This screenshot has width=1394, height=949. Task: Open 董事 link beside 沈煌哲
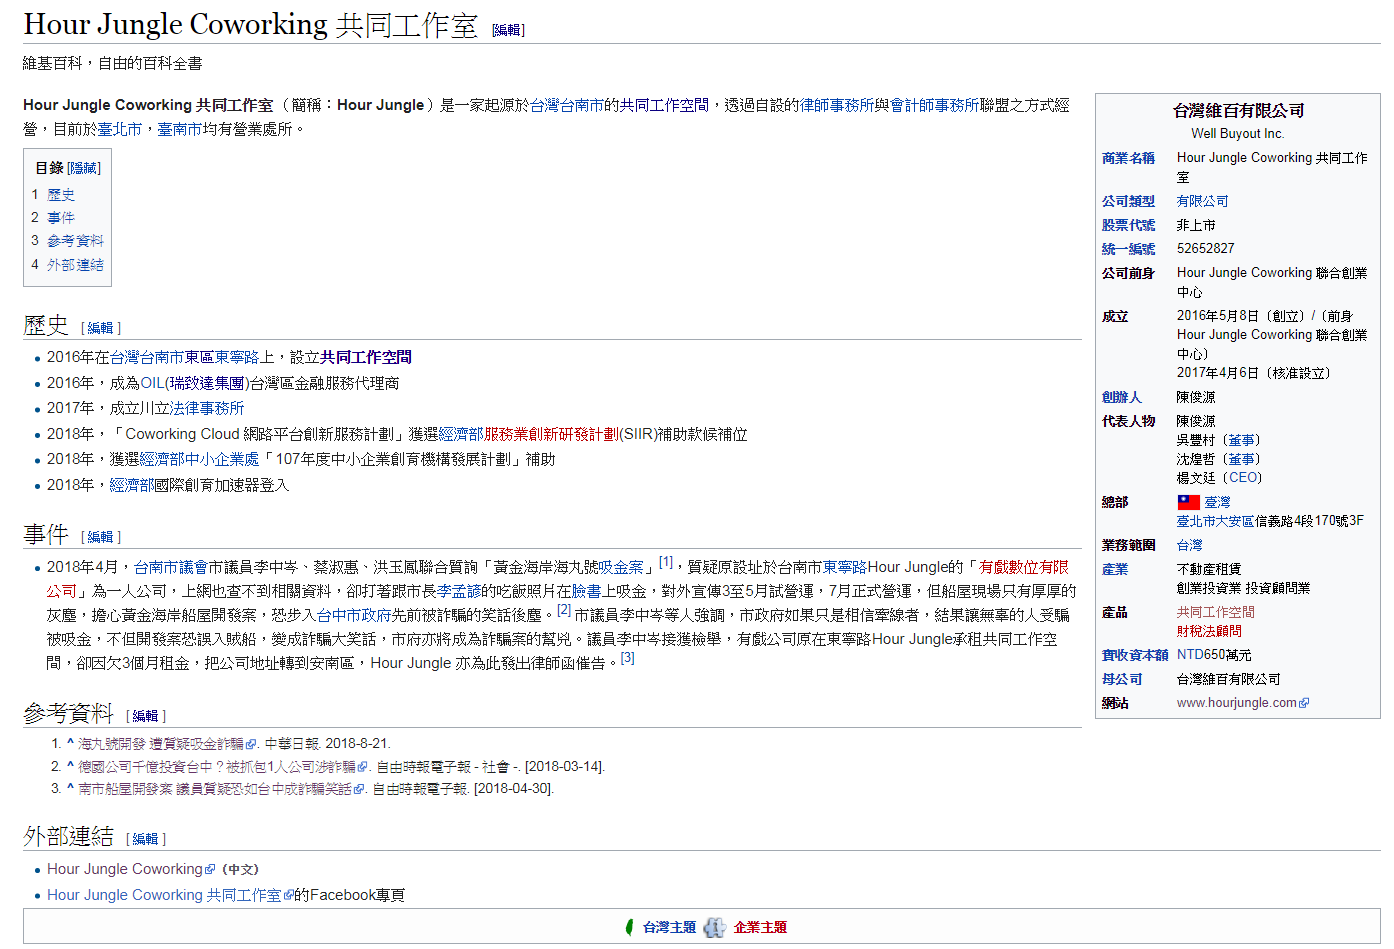point(1241,459)
